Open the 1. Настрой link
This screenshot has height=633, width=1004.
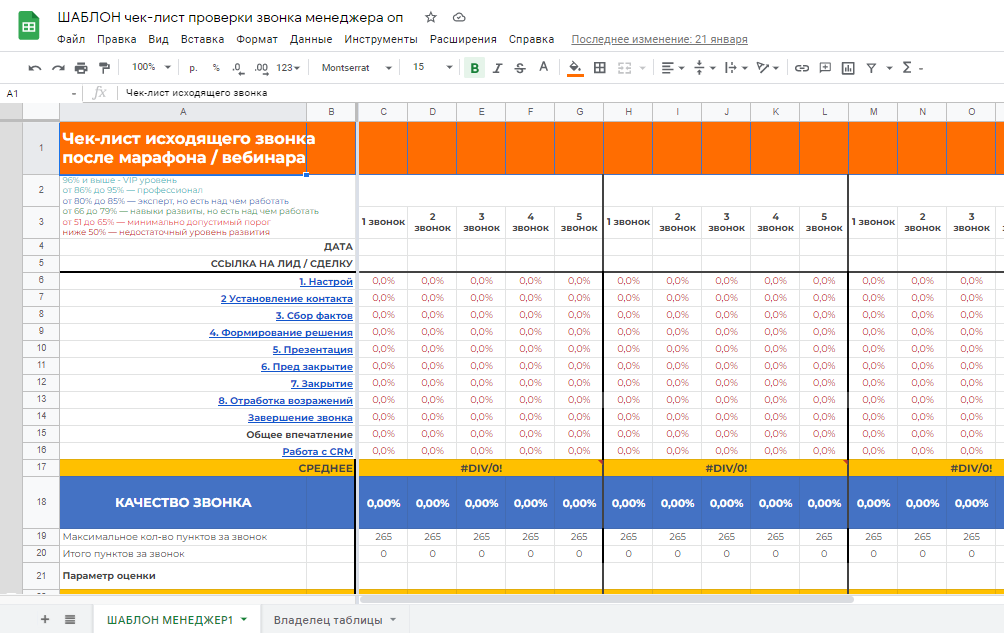(x=326, y=282)
